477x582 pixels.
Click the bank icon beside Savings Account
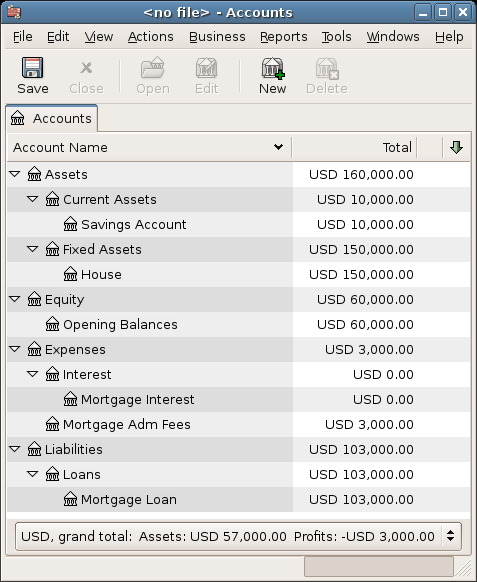[x=71, y=224]
